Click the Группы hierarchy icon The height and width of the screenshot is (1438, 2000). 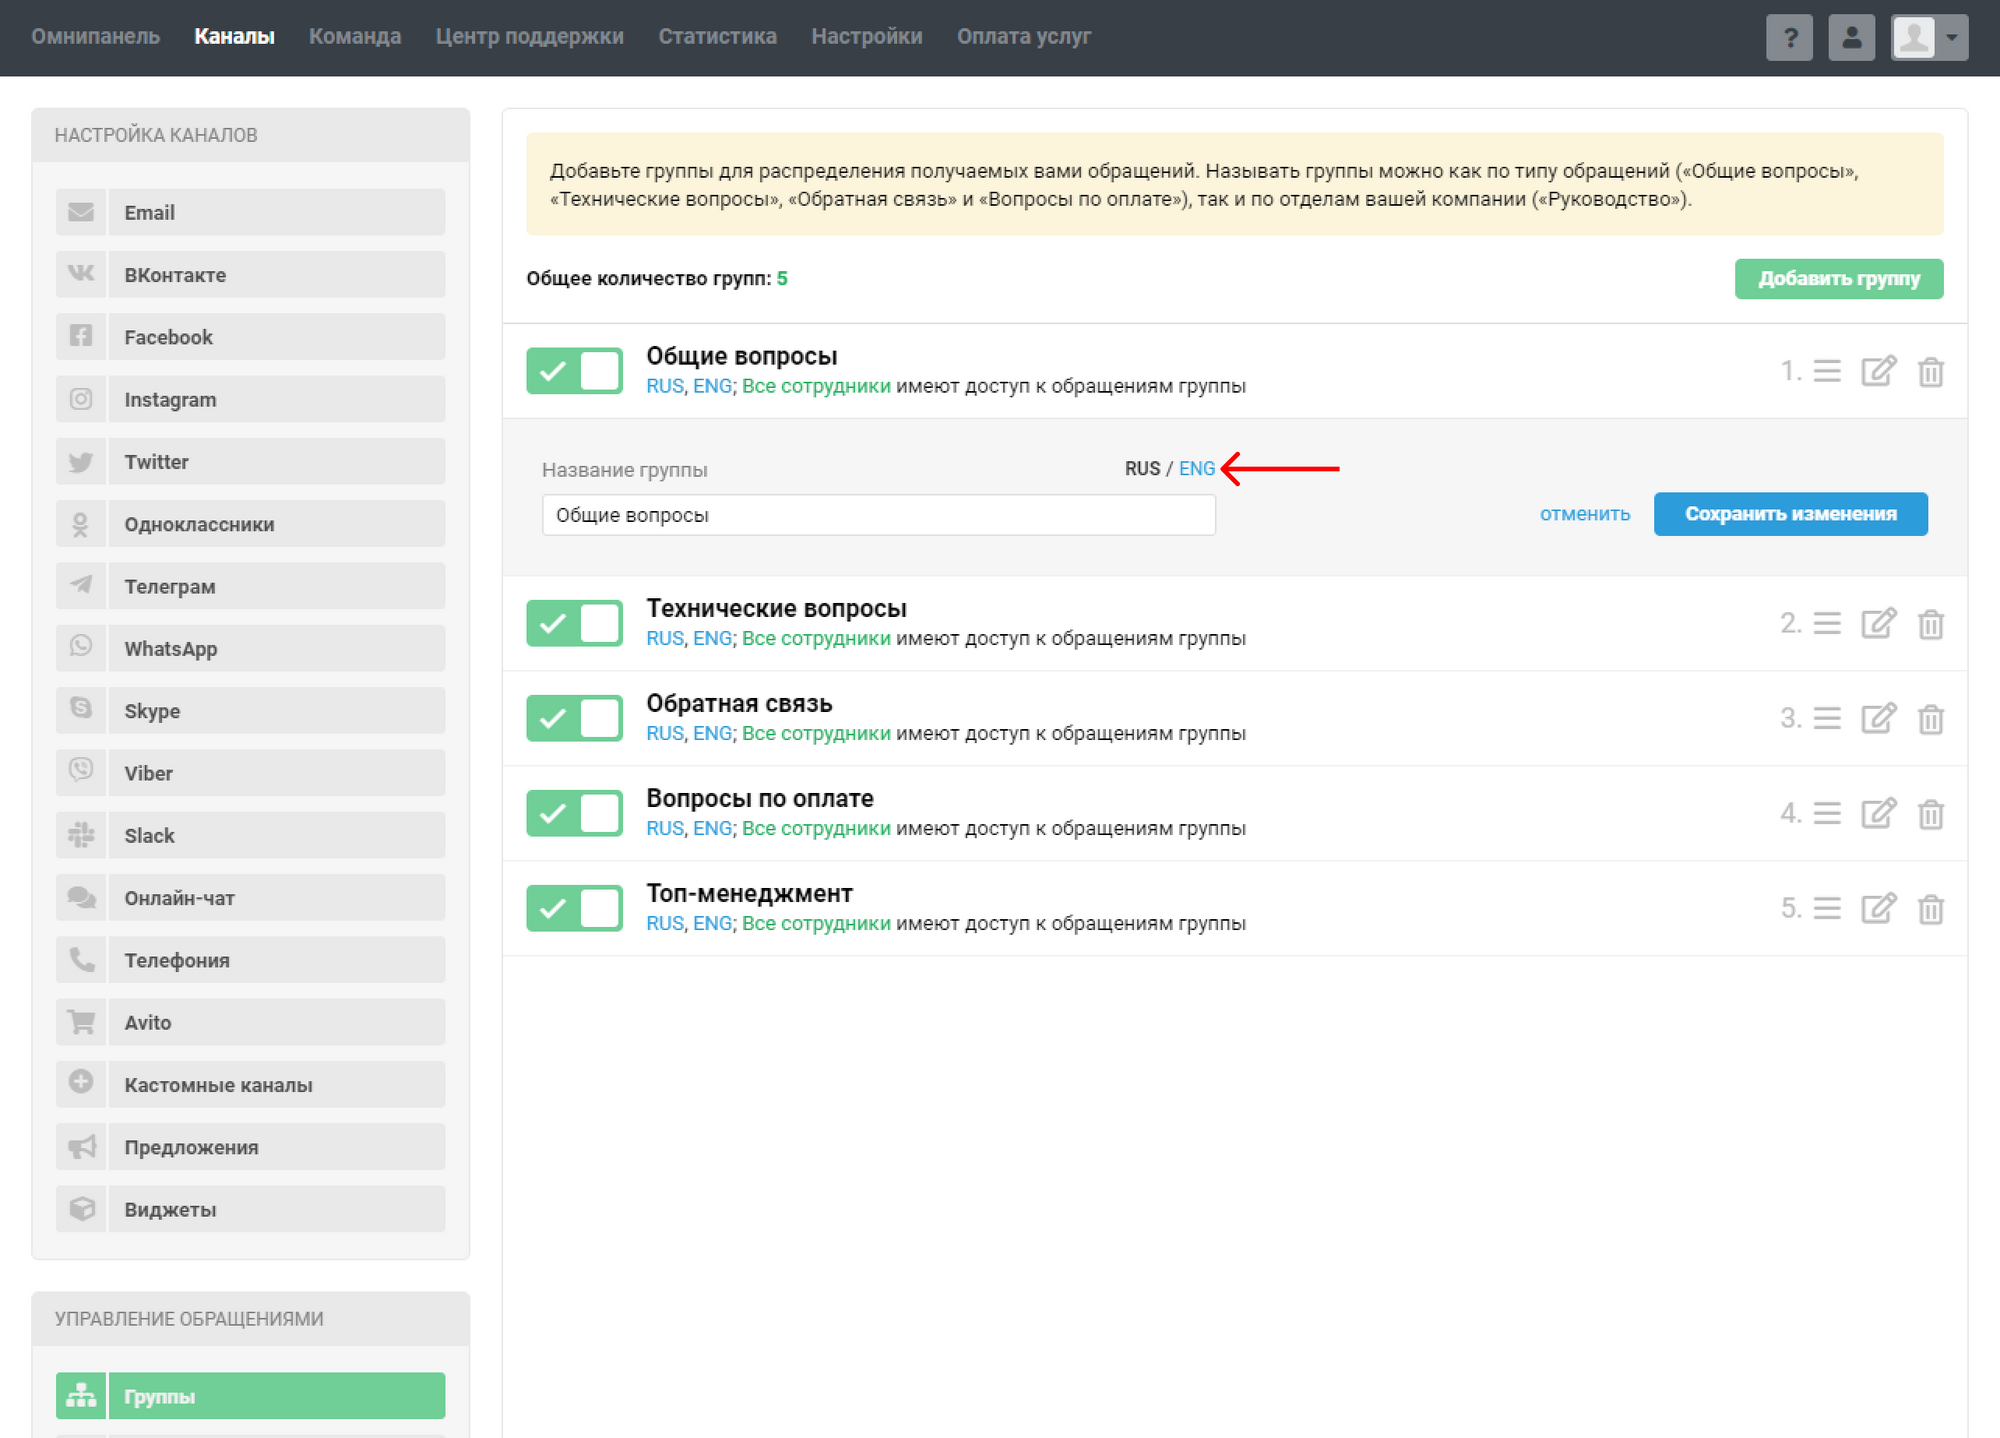81,1395
